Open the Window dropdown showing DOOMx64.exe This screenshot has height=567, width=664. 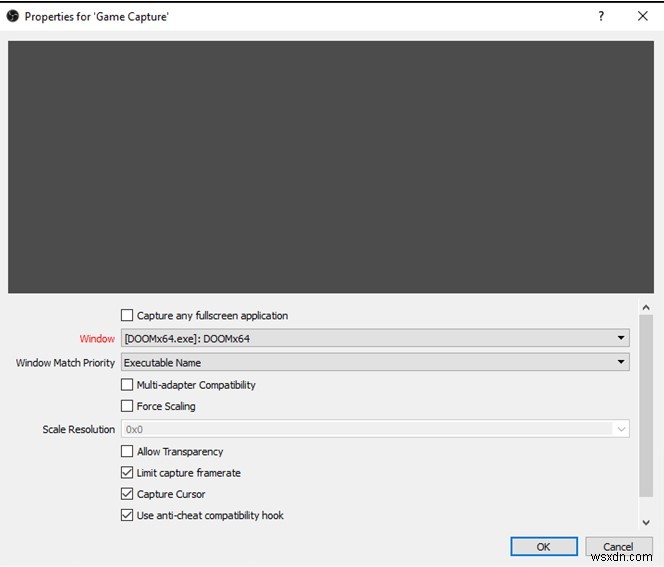[375, 338]
